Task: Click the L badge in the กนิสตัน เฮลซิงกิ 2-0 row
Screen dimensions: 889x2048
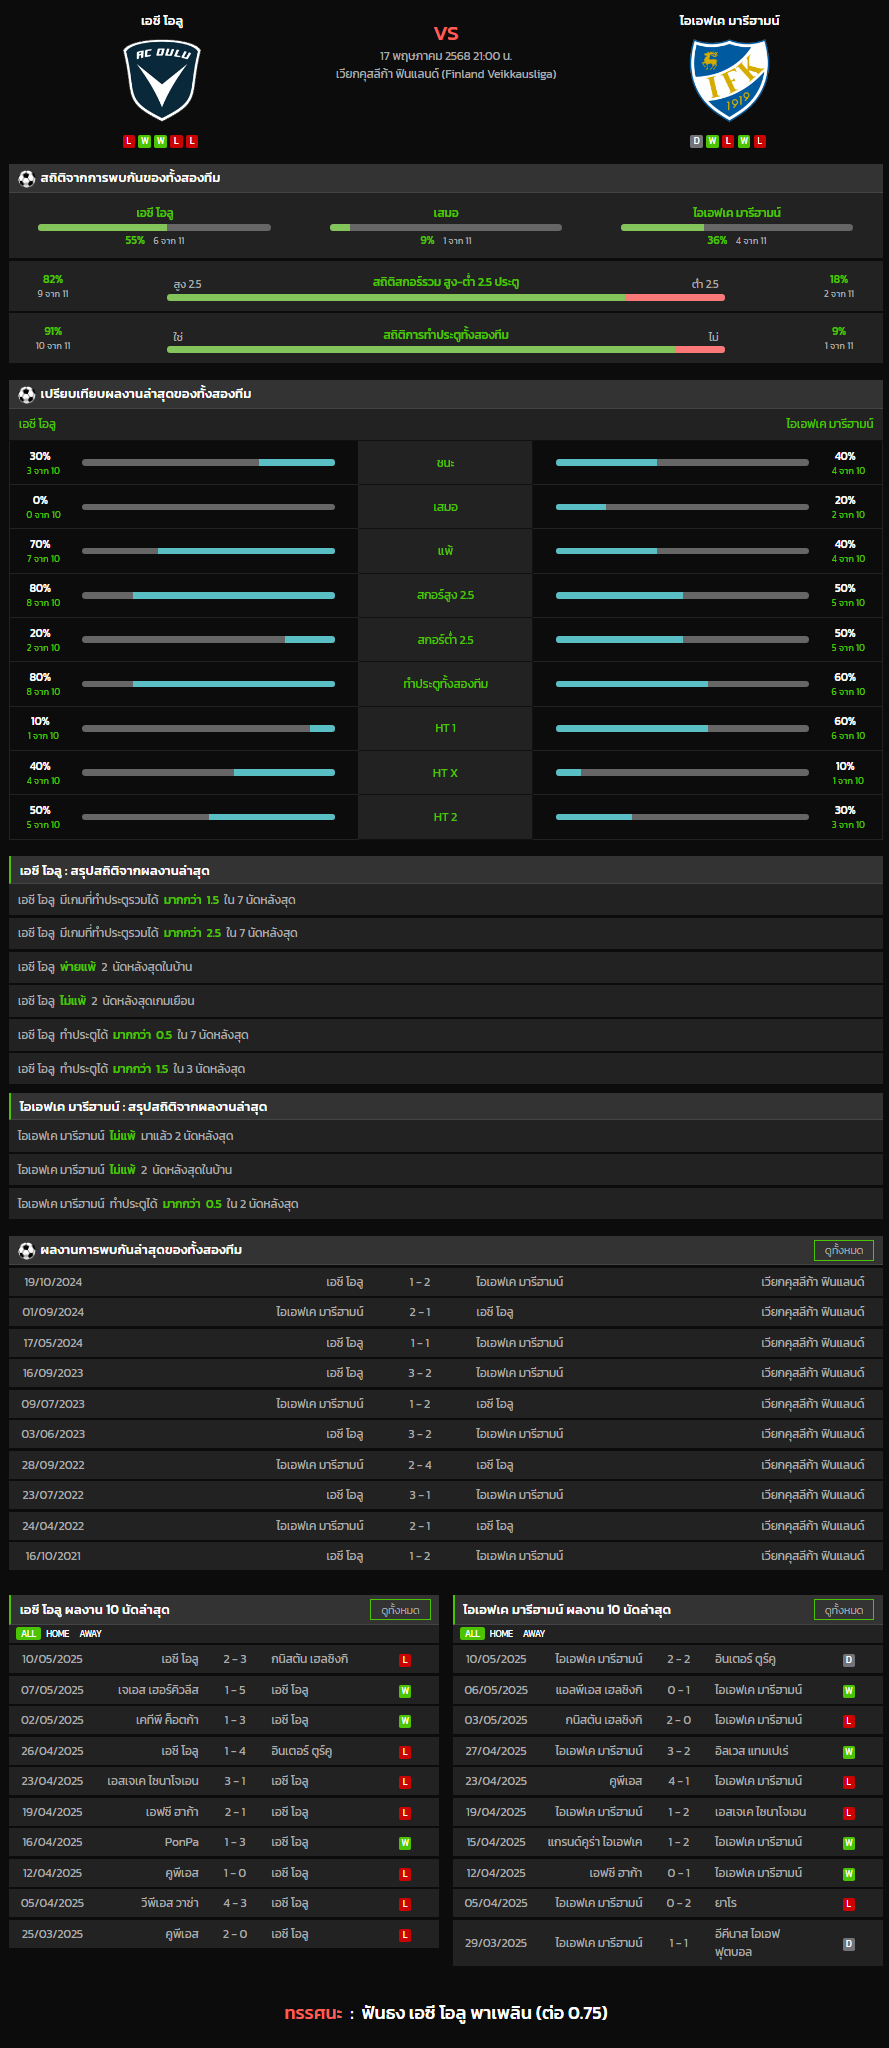Action: pyautogui.click(x=849, y=1721)
